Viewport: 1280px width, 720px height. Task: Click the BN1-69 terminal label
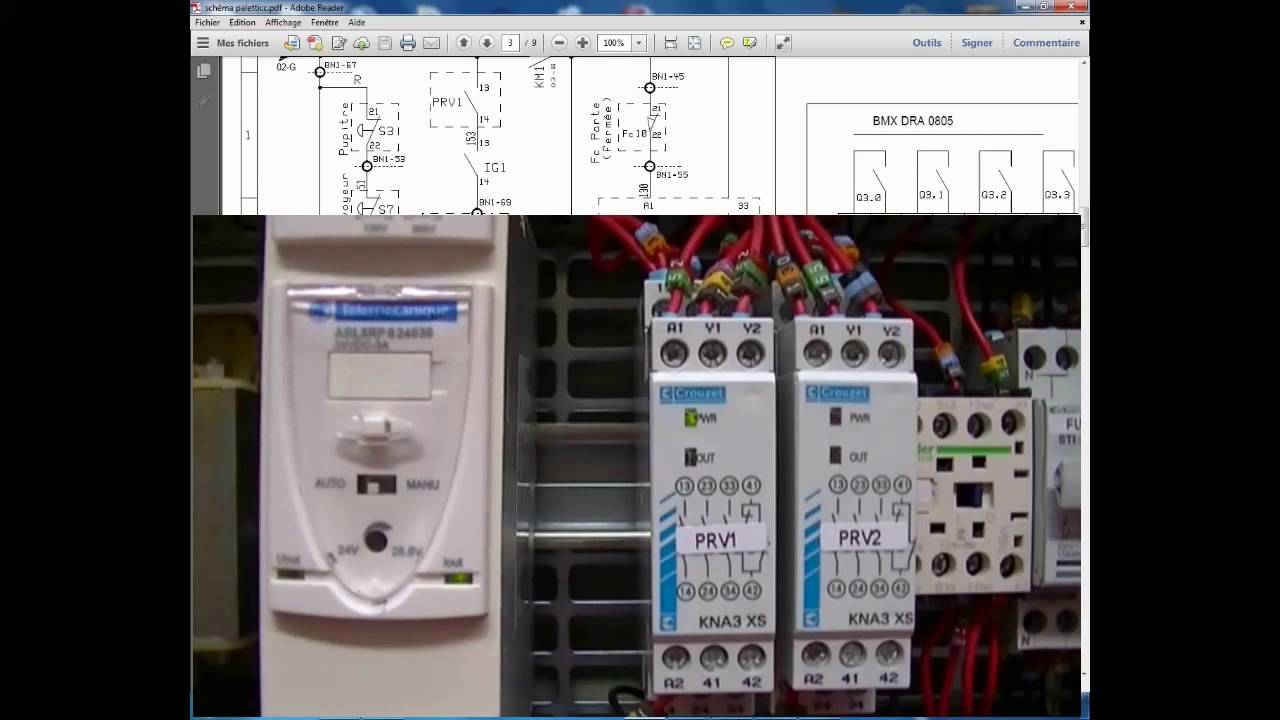(x=495, y=202)
